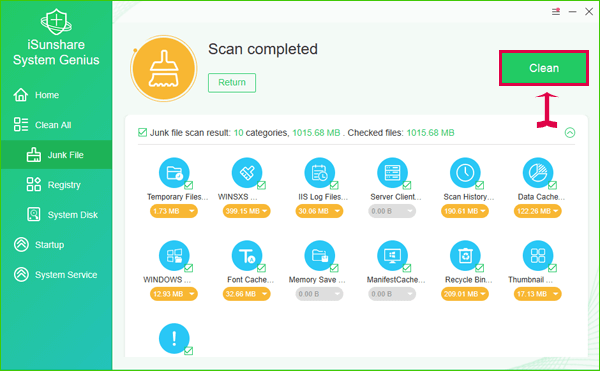This screenshot has height=371, width=600.
Task: Open the 32.66 MB Font Cache dropdown
Action: [246, 294]
